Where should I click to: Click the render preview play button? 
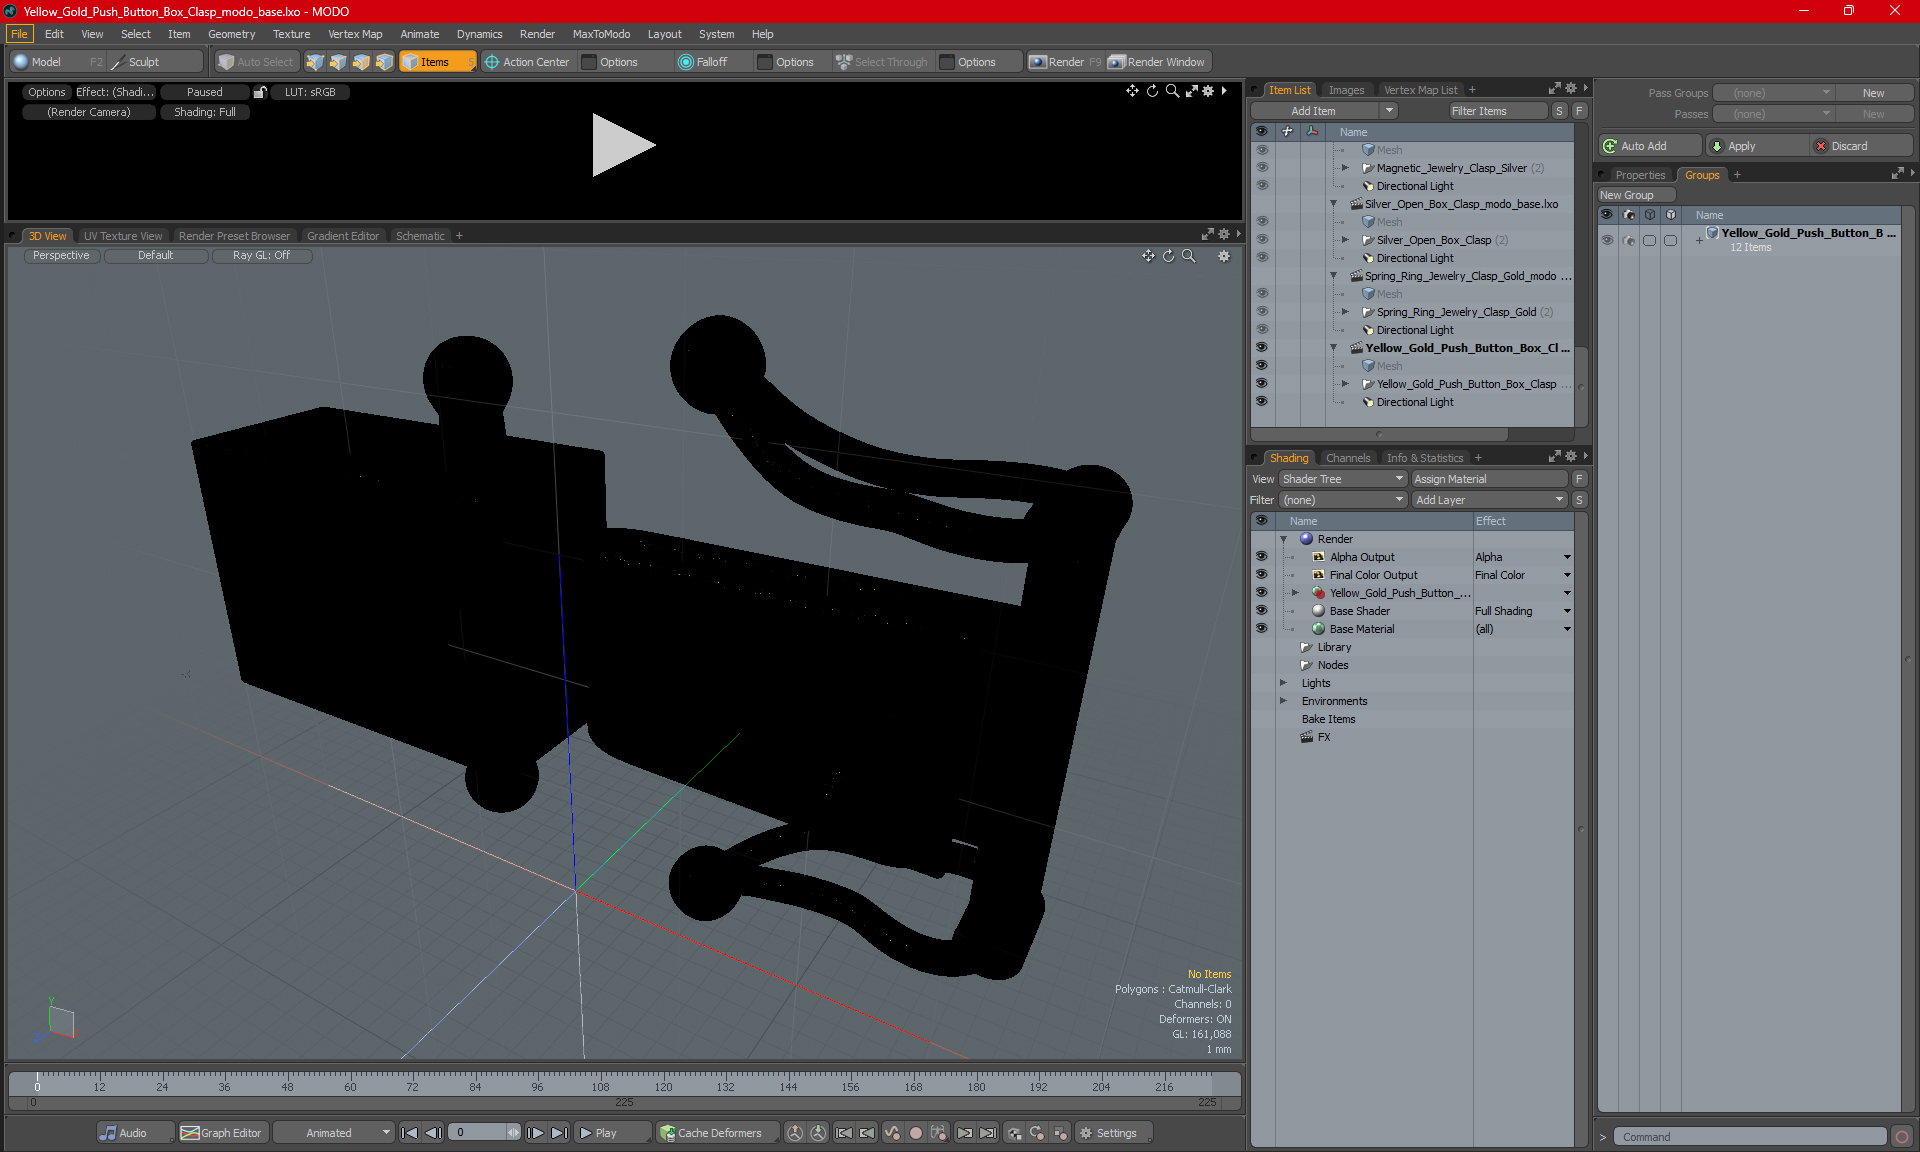(622, 145)
